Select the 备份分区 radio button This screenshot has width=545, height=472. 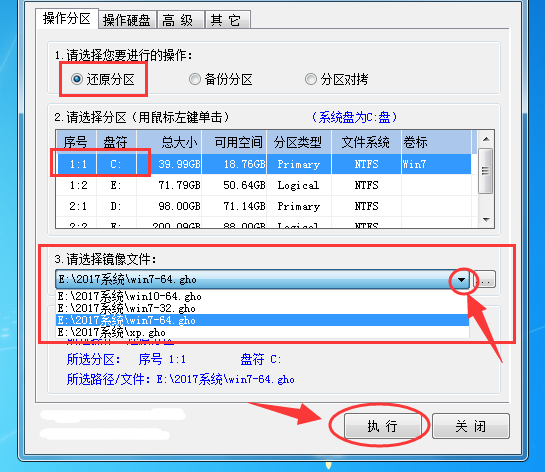click(x=221, y=80)
